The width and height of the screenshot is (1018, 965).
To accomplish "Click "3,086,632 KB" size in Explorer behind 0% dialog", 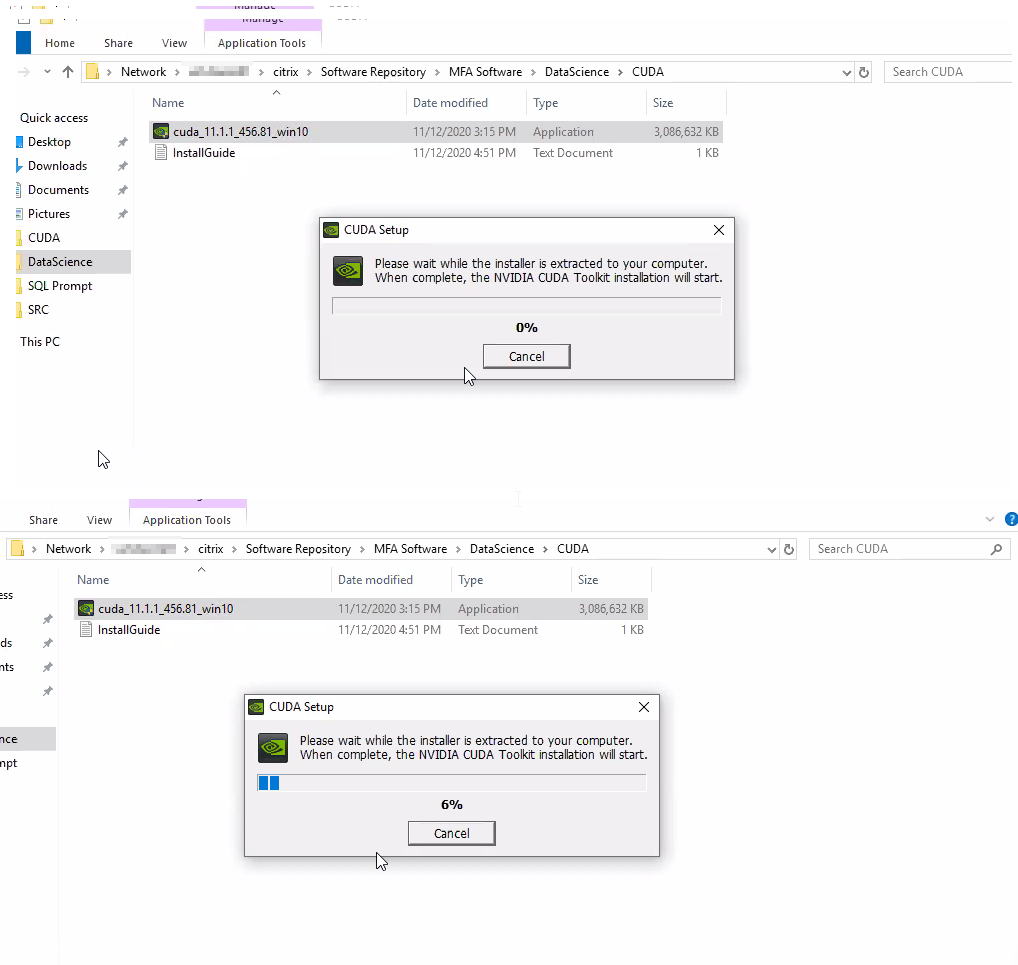I will tap(686, 132).
